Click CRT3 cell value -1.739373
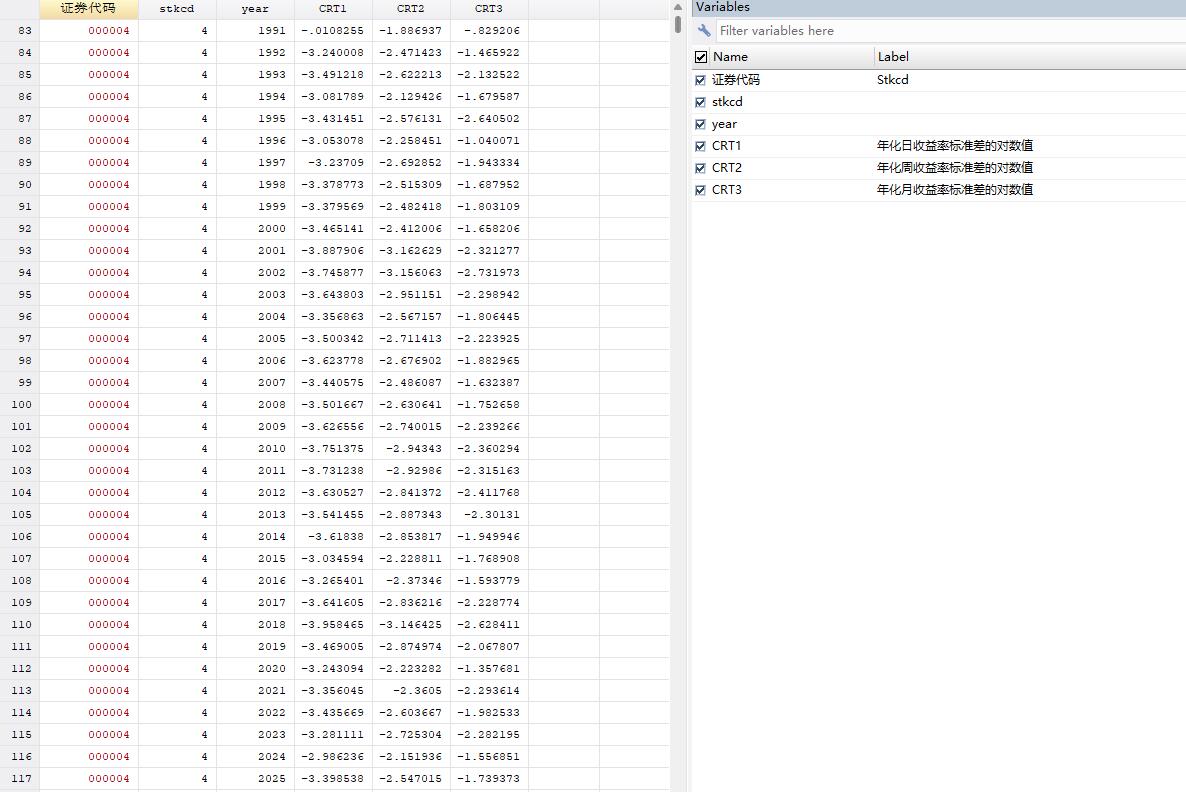 (x=488, y=778)
